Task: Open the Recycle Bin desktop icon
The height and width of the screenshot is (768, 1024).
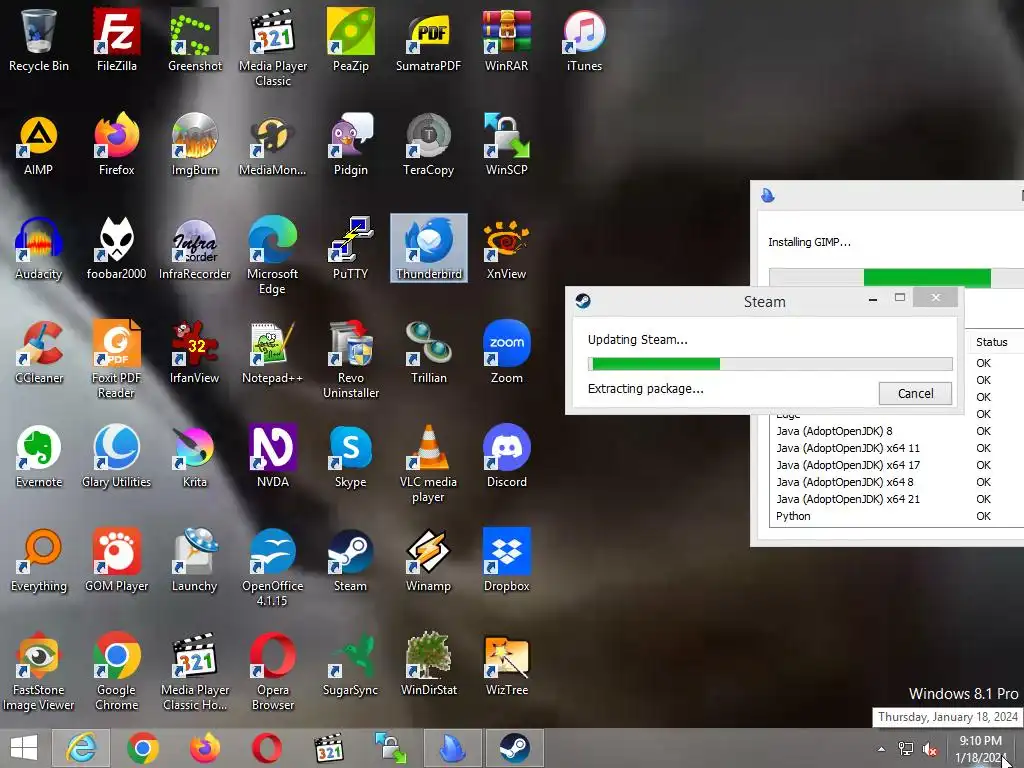Action: [39, 41]
